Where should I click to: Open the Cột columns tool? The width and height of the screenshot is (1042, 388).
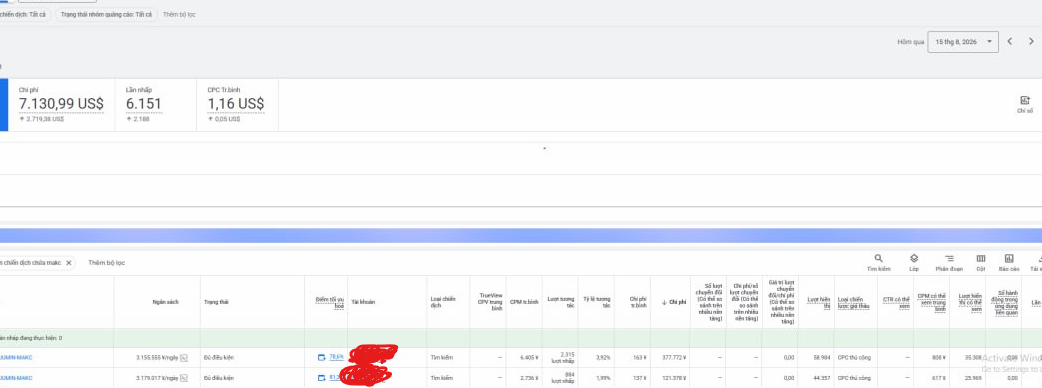tap(981, 262)
